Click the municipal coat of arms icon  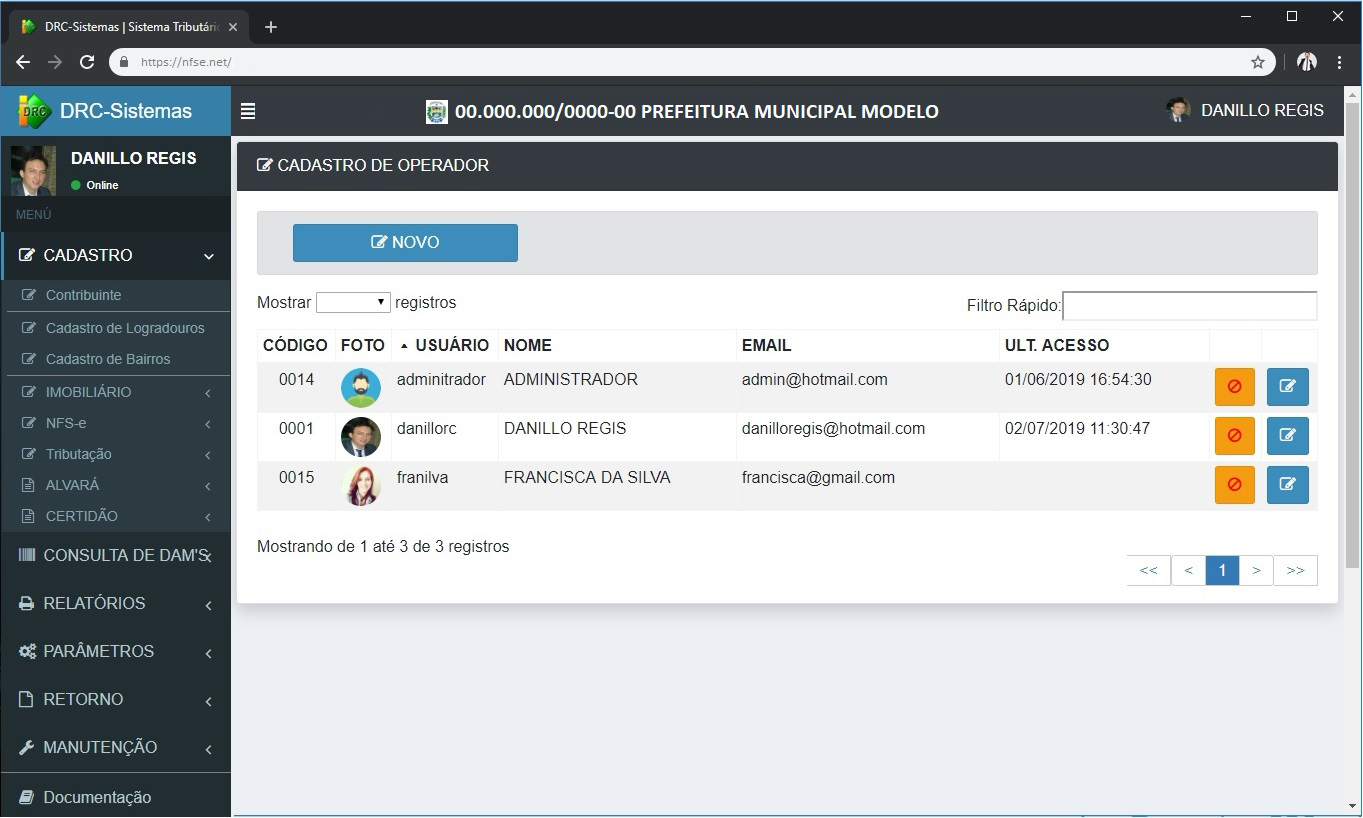tap(437, 111)
